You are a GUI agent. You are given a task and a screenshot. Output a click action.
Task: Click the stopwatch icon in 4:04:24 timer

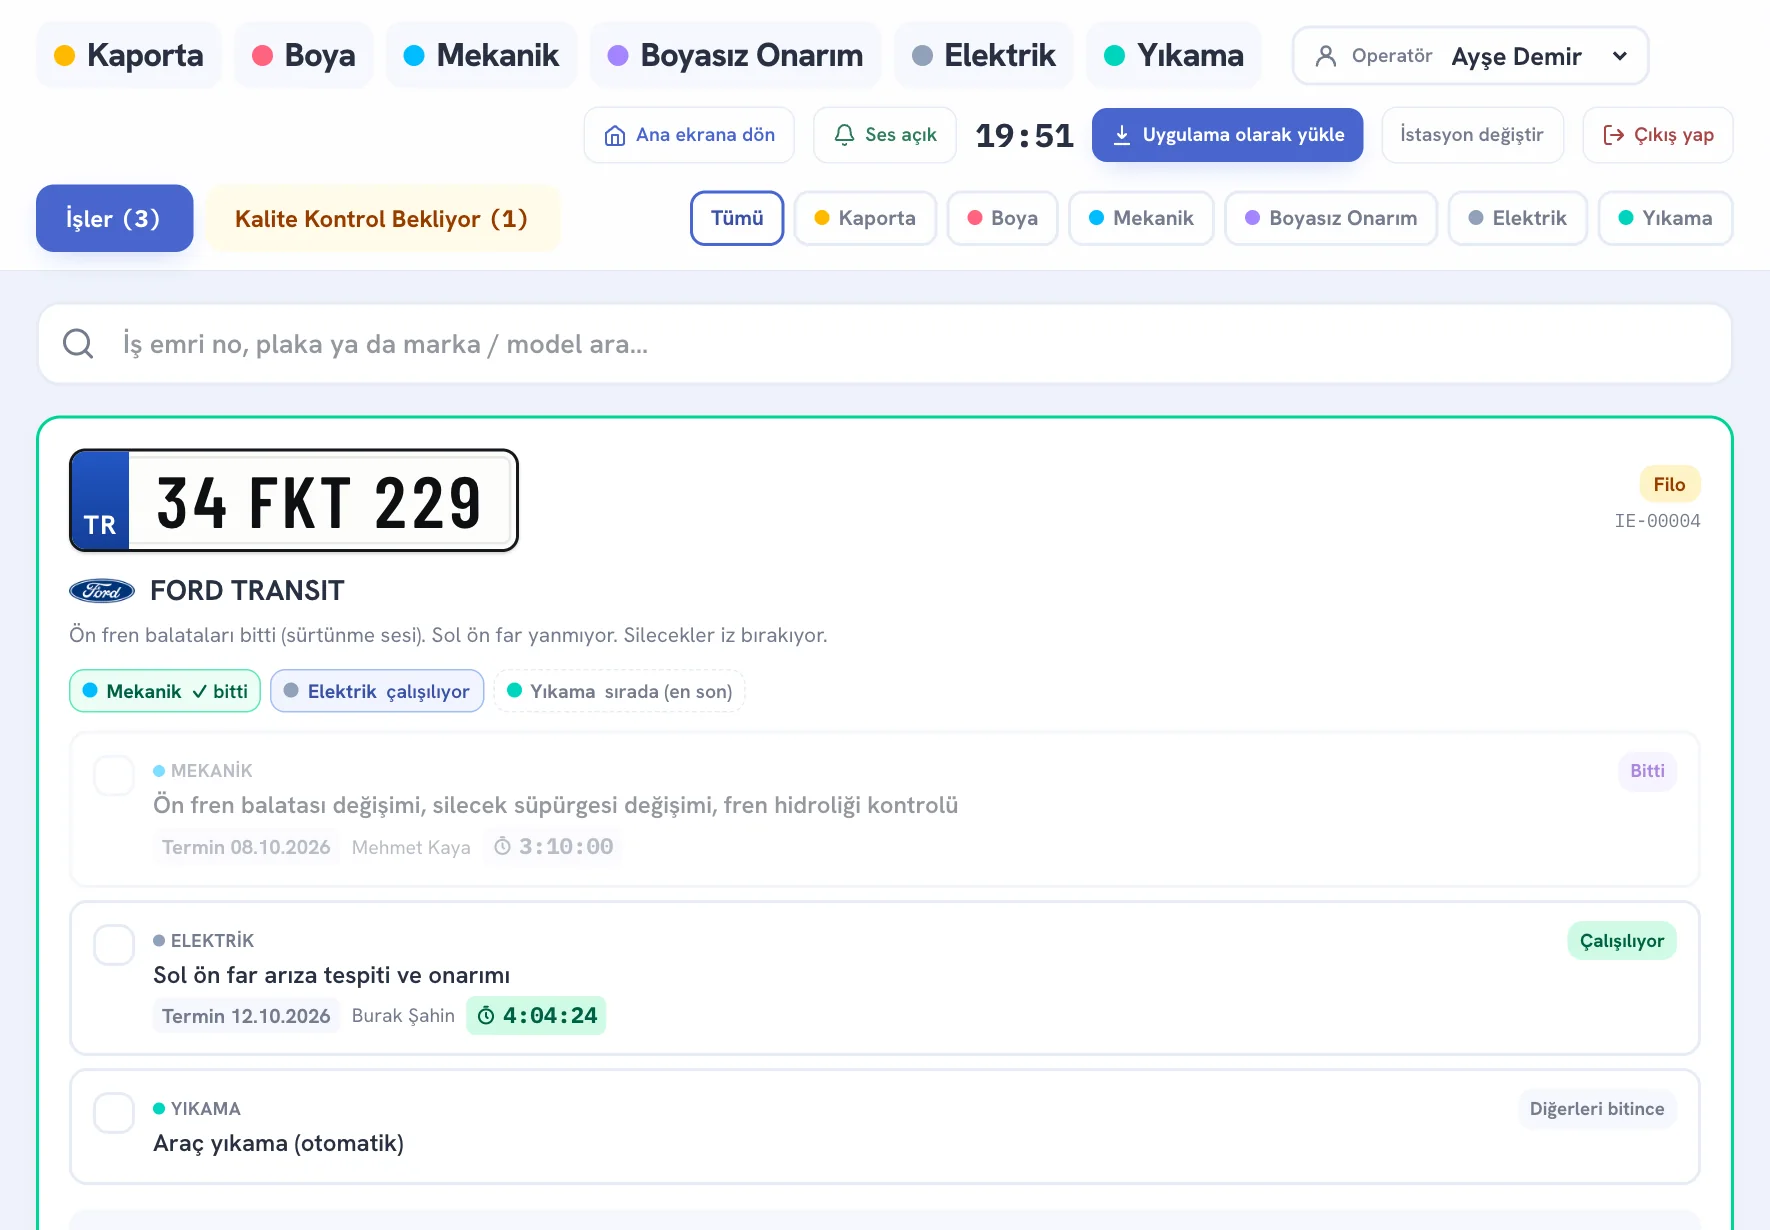pos(486,1016)
